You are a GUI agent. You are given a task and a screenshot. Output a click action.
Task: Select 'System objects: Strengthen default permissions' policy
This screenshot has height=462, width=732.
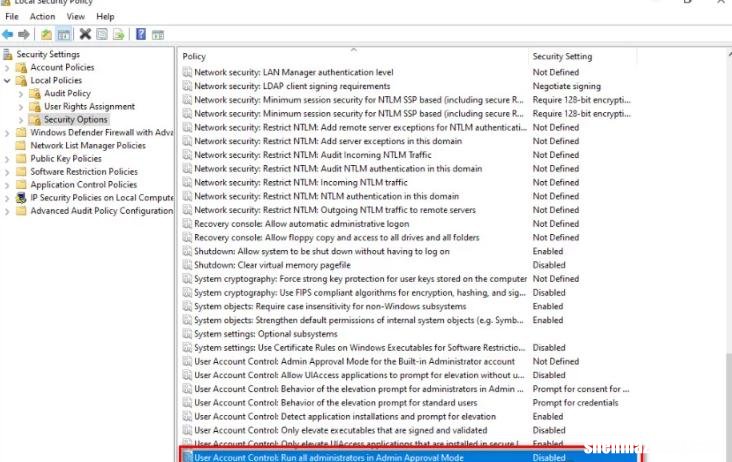click(359, 320)
